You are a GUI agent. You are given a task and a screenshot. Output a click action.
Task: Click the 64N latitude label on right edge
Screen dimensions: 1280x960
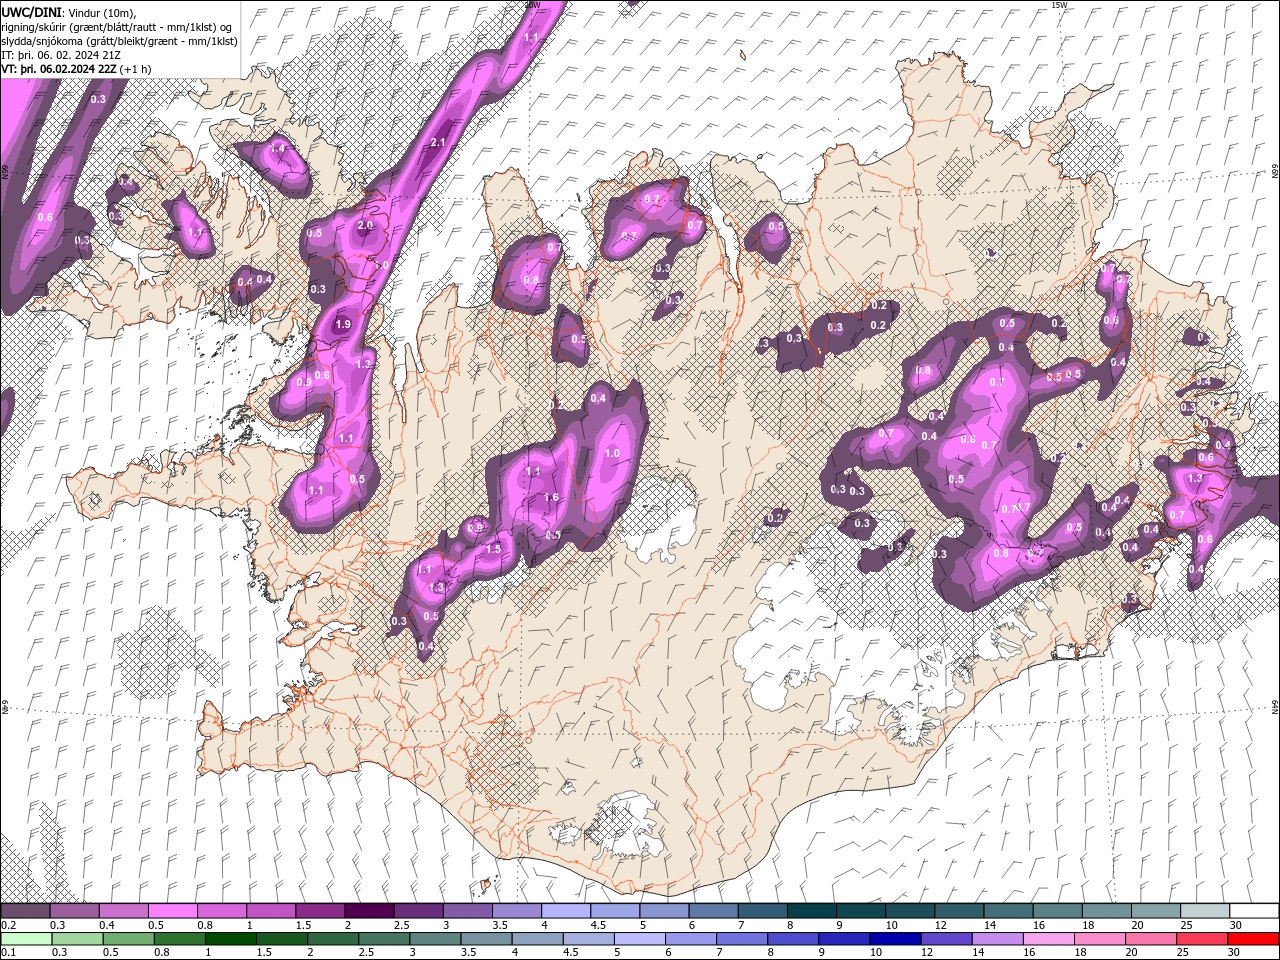pyautogui.click(x=1274, y=707)
